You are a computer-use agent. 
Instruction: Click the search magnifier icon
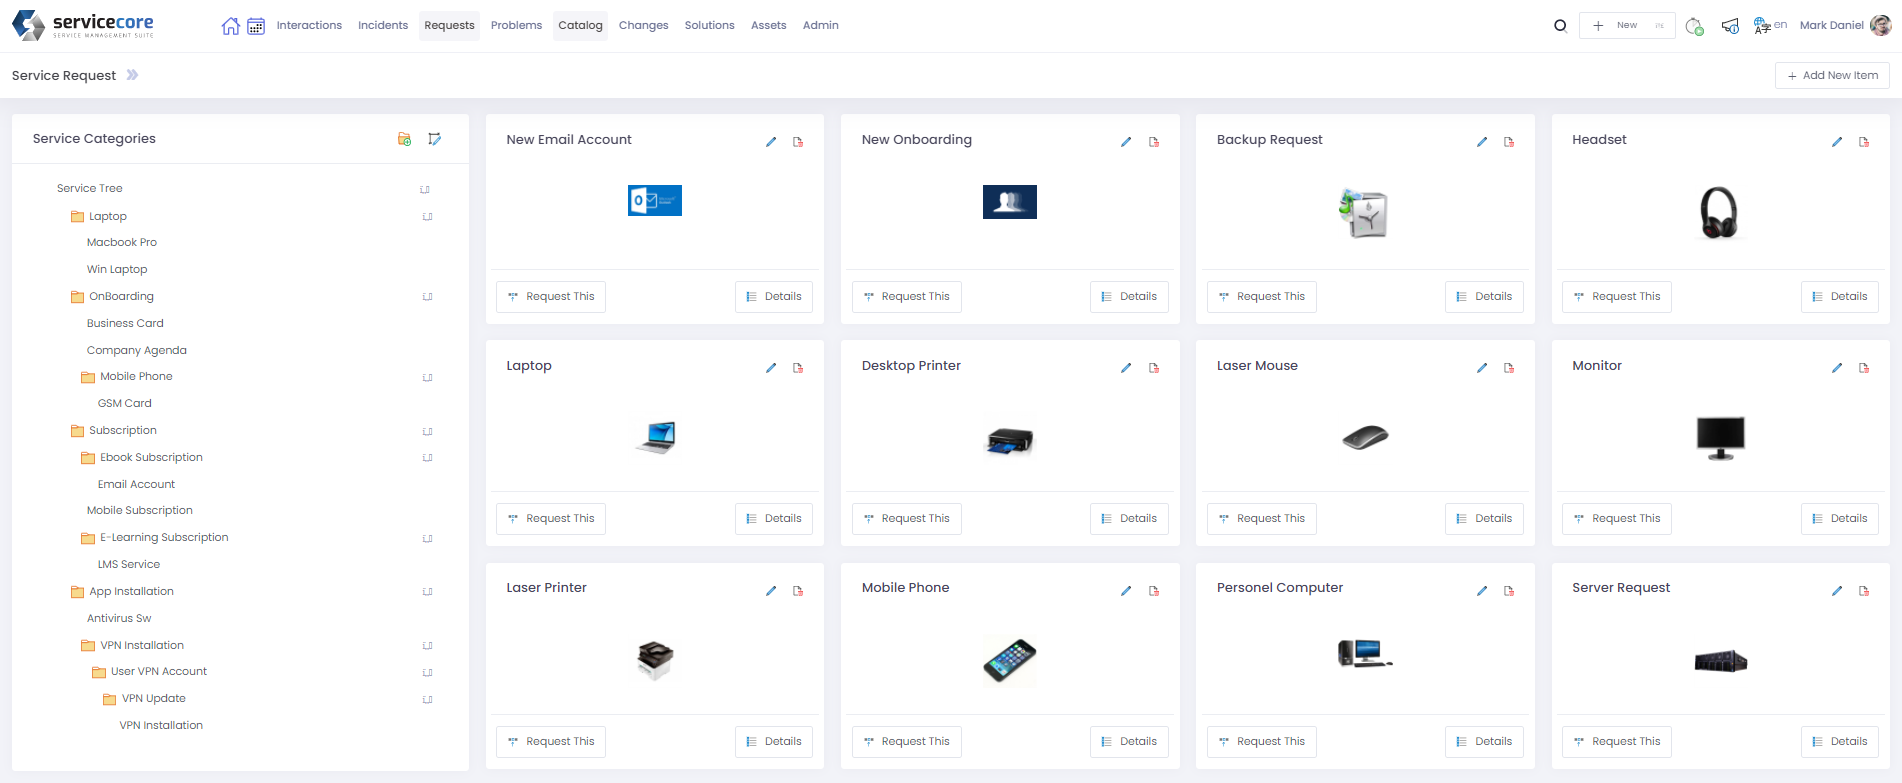tap(1560, 26)
